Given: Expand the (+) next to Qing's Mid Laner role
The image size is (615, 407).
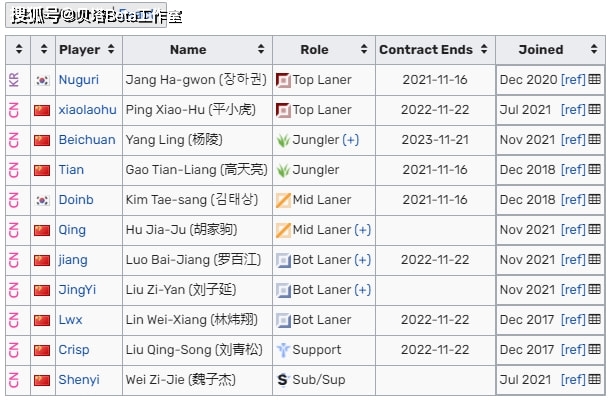Looking at the screenshot, I should click(x=362, y=229).
